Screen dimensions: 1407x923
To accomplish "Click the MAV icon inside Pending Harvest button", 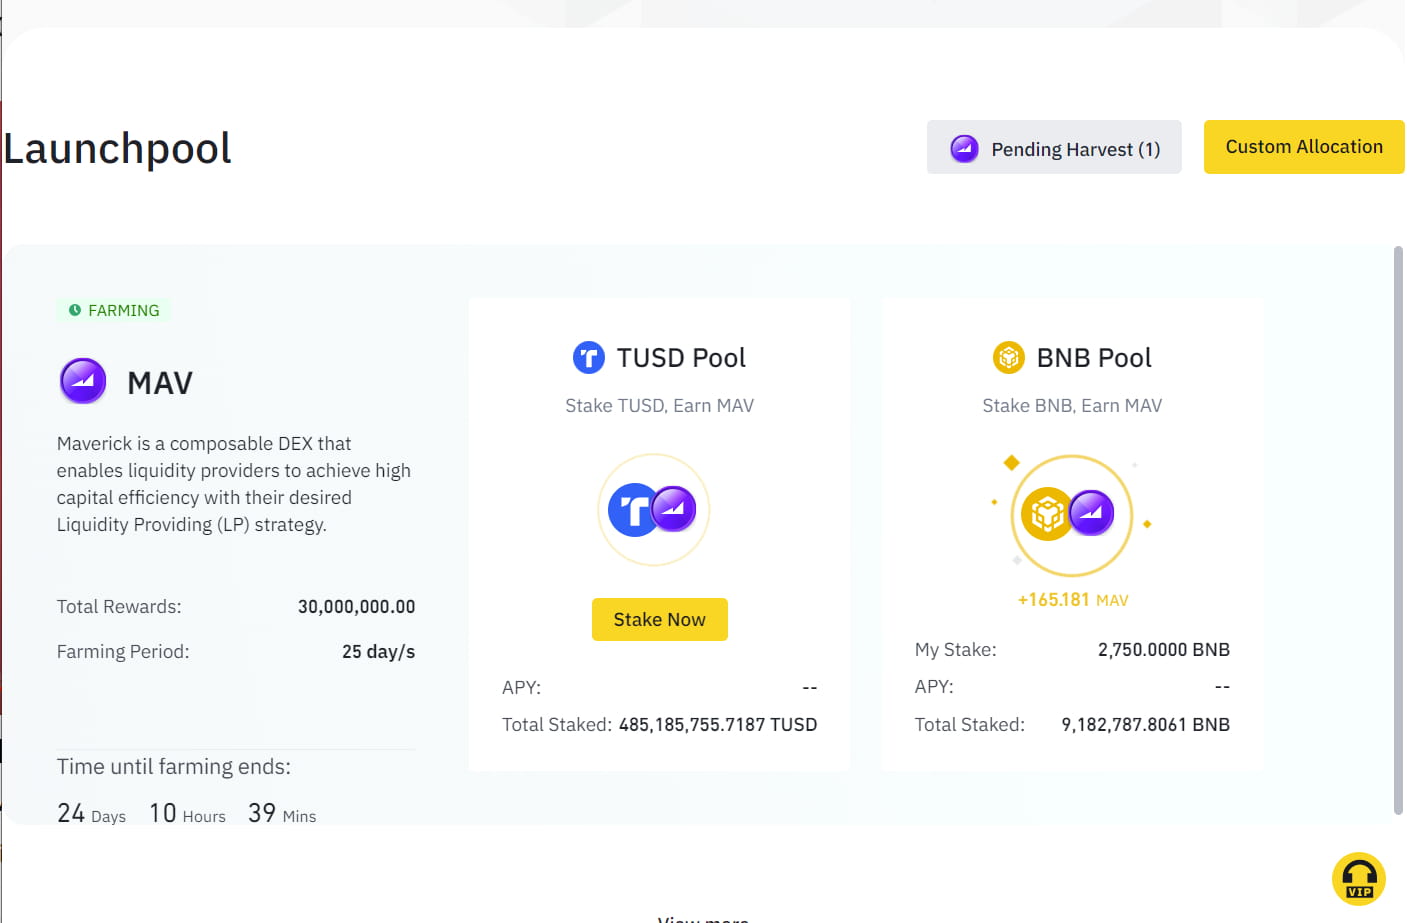I will point(963,148).
